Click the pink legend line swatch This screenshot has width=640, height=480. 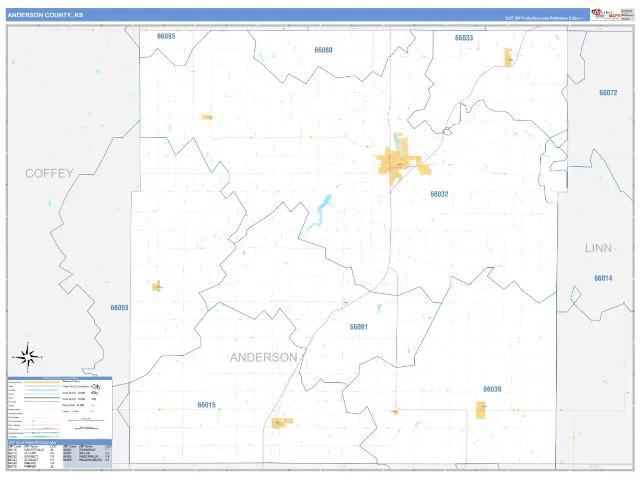point(42,429)
